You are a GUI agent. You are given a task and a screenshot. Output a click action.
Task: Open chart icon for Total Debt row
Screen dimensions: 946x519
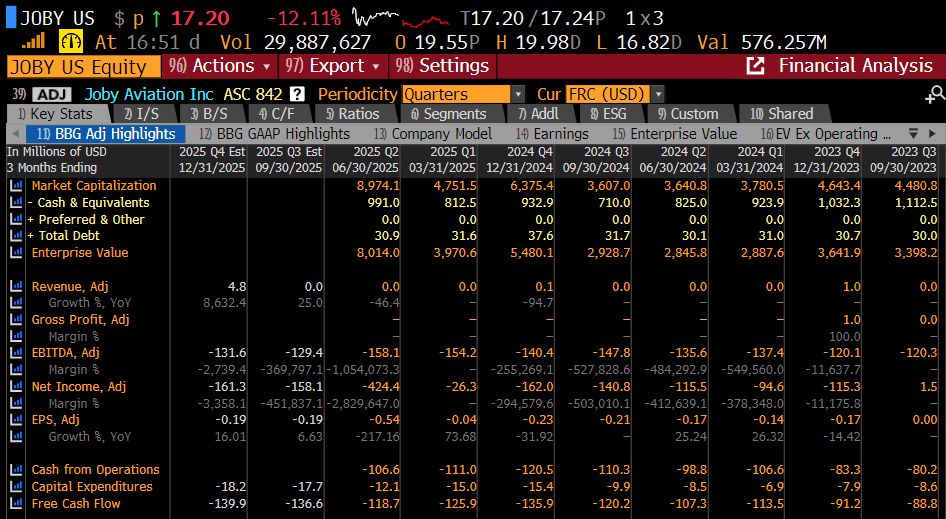pyautogui.click(x=16, y=236)
